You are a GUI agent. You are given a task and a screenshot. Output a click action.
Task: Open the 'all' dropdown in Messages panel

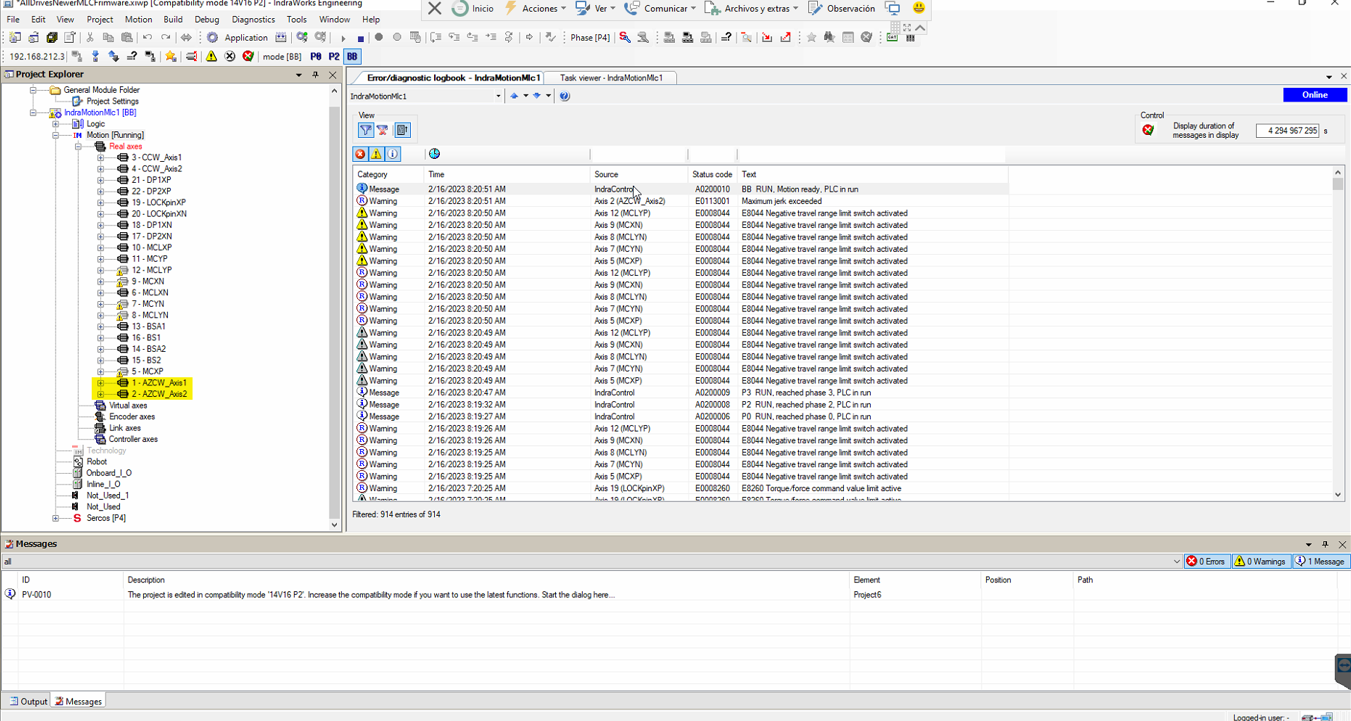(x=1176, y=562)
